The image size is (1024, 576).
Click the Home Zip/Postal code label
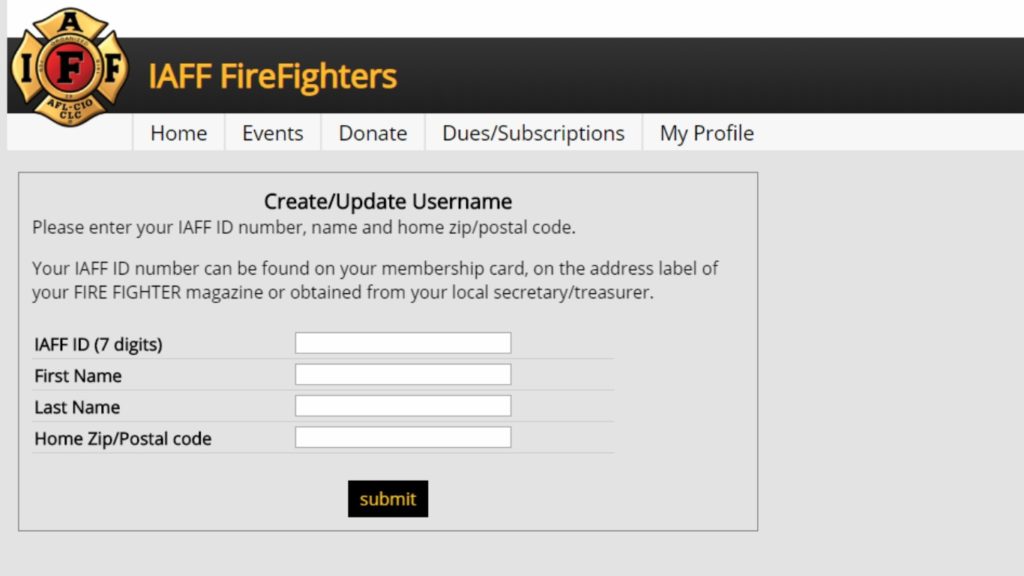tap(123, 439)
